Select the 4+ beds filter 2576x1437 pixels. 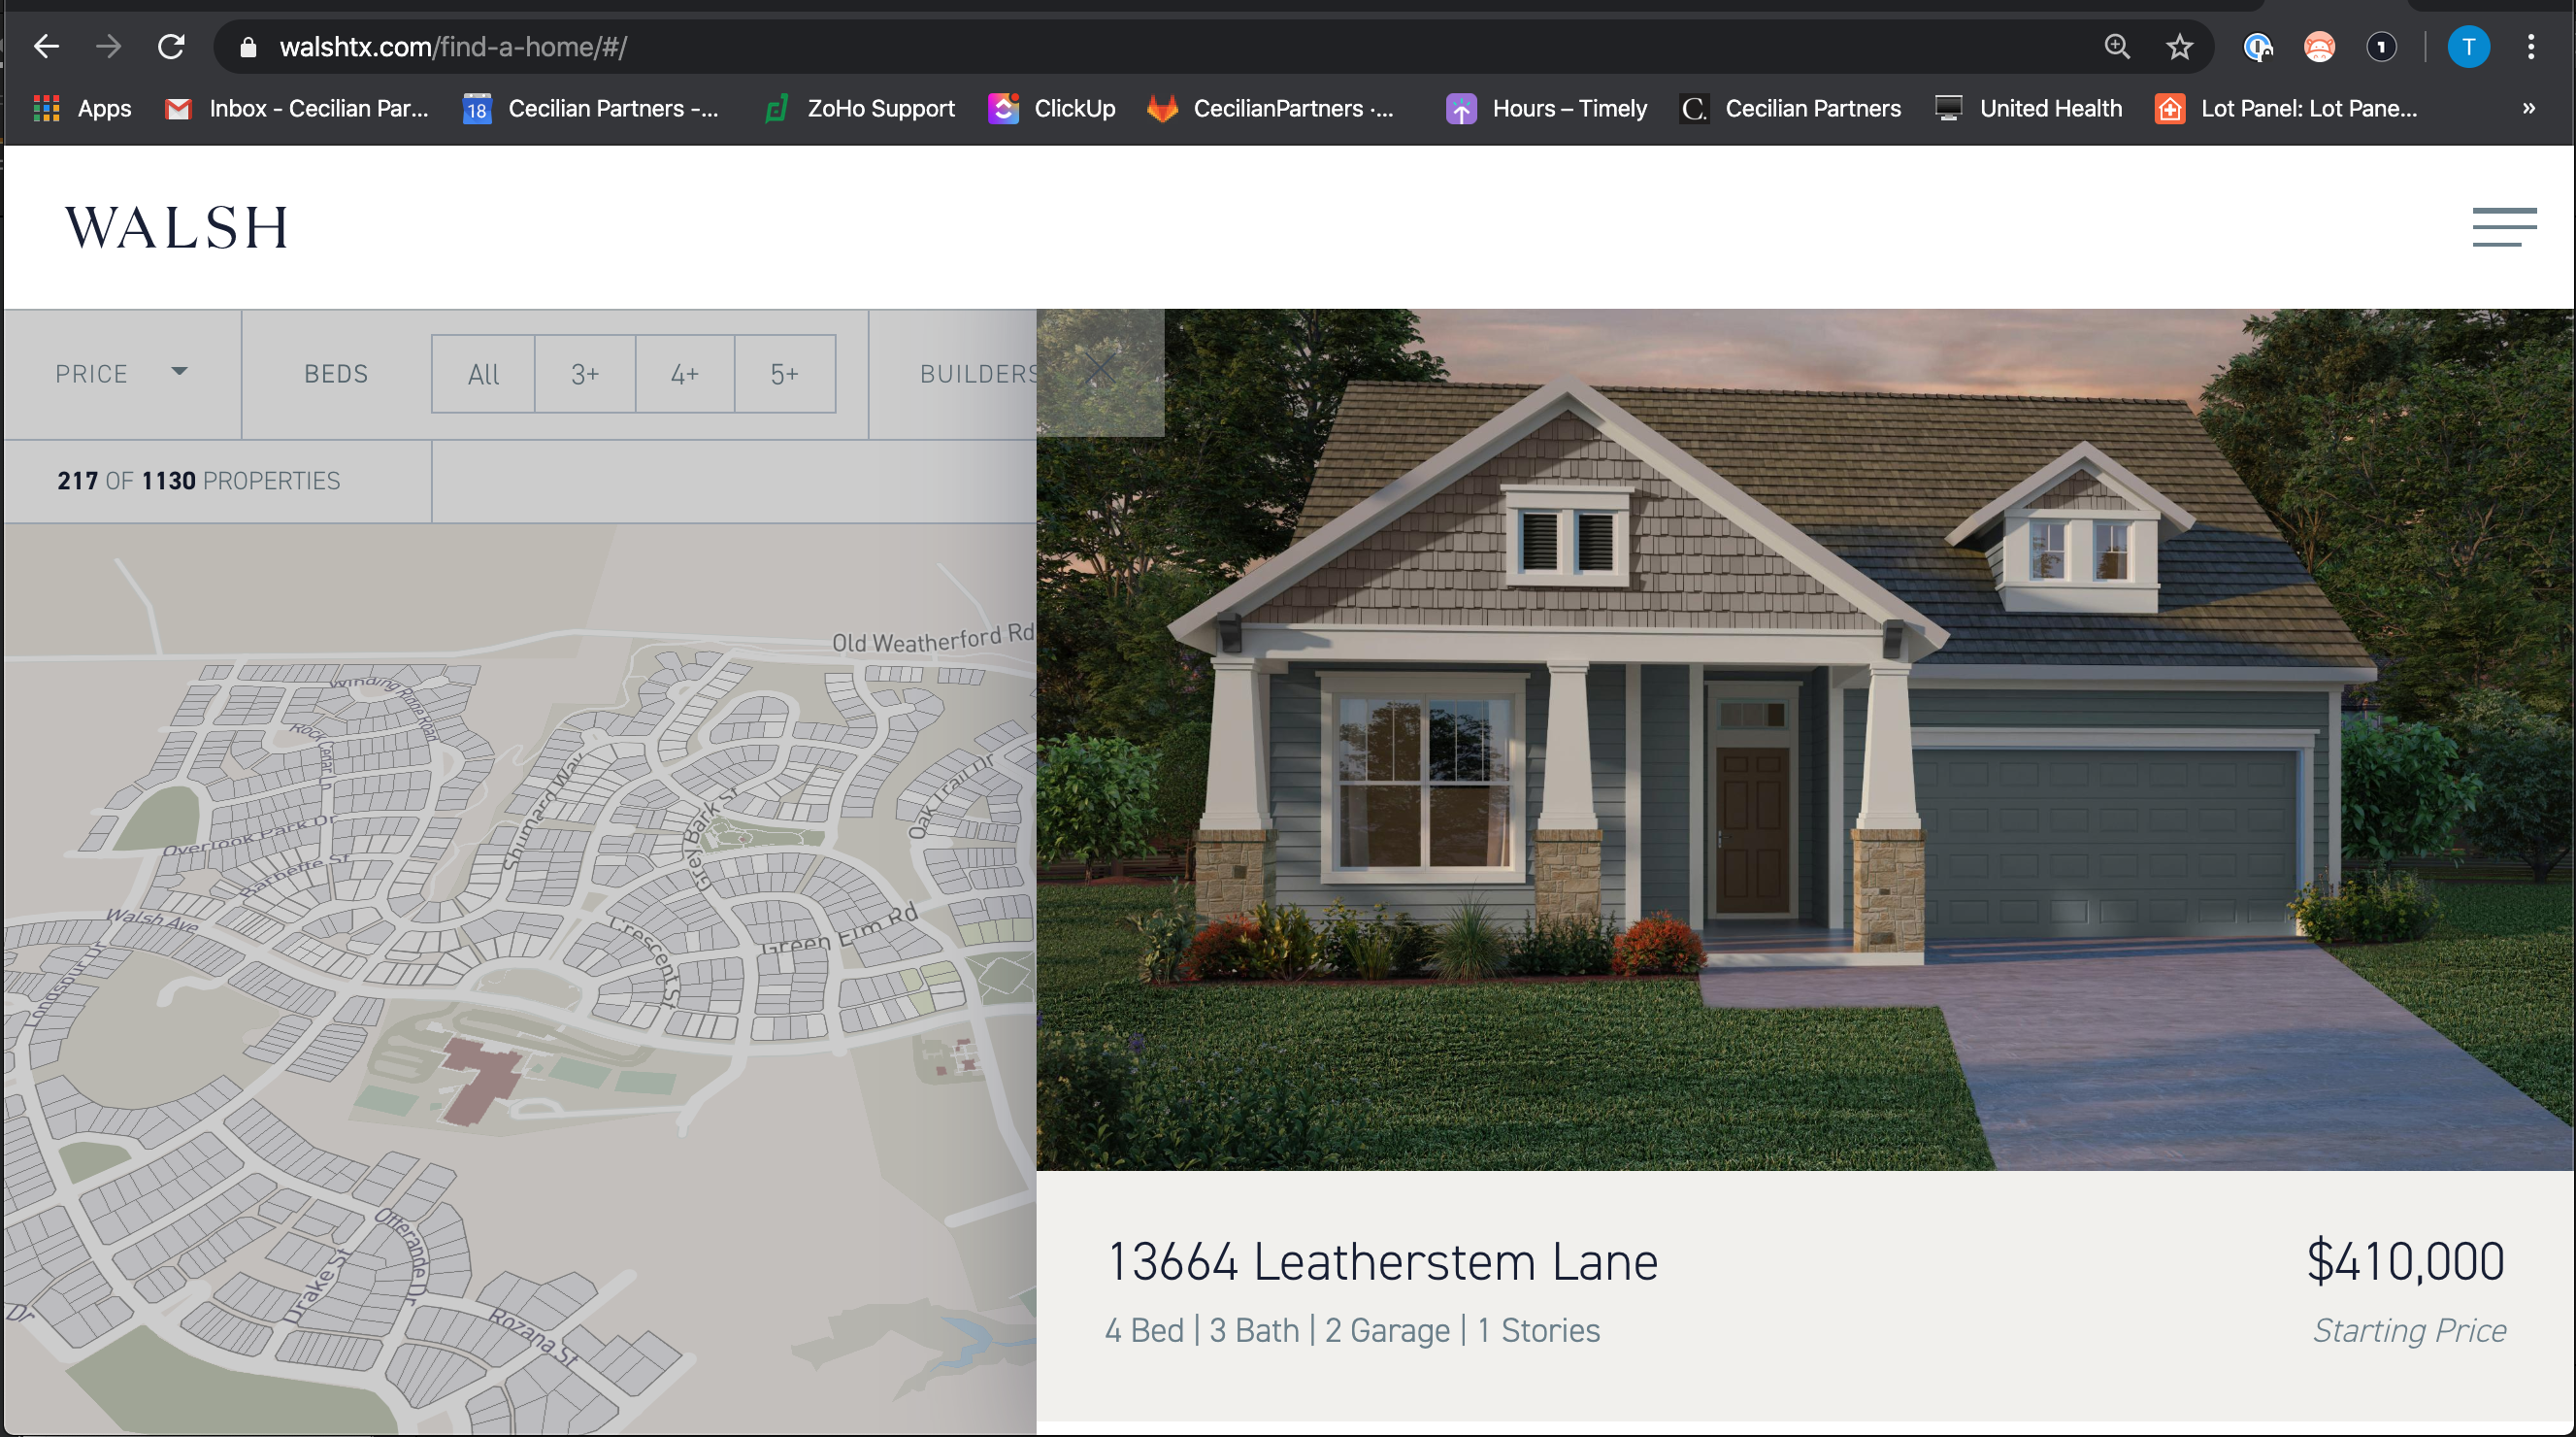tap(685, 374)
